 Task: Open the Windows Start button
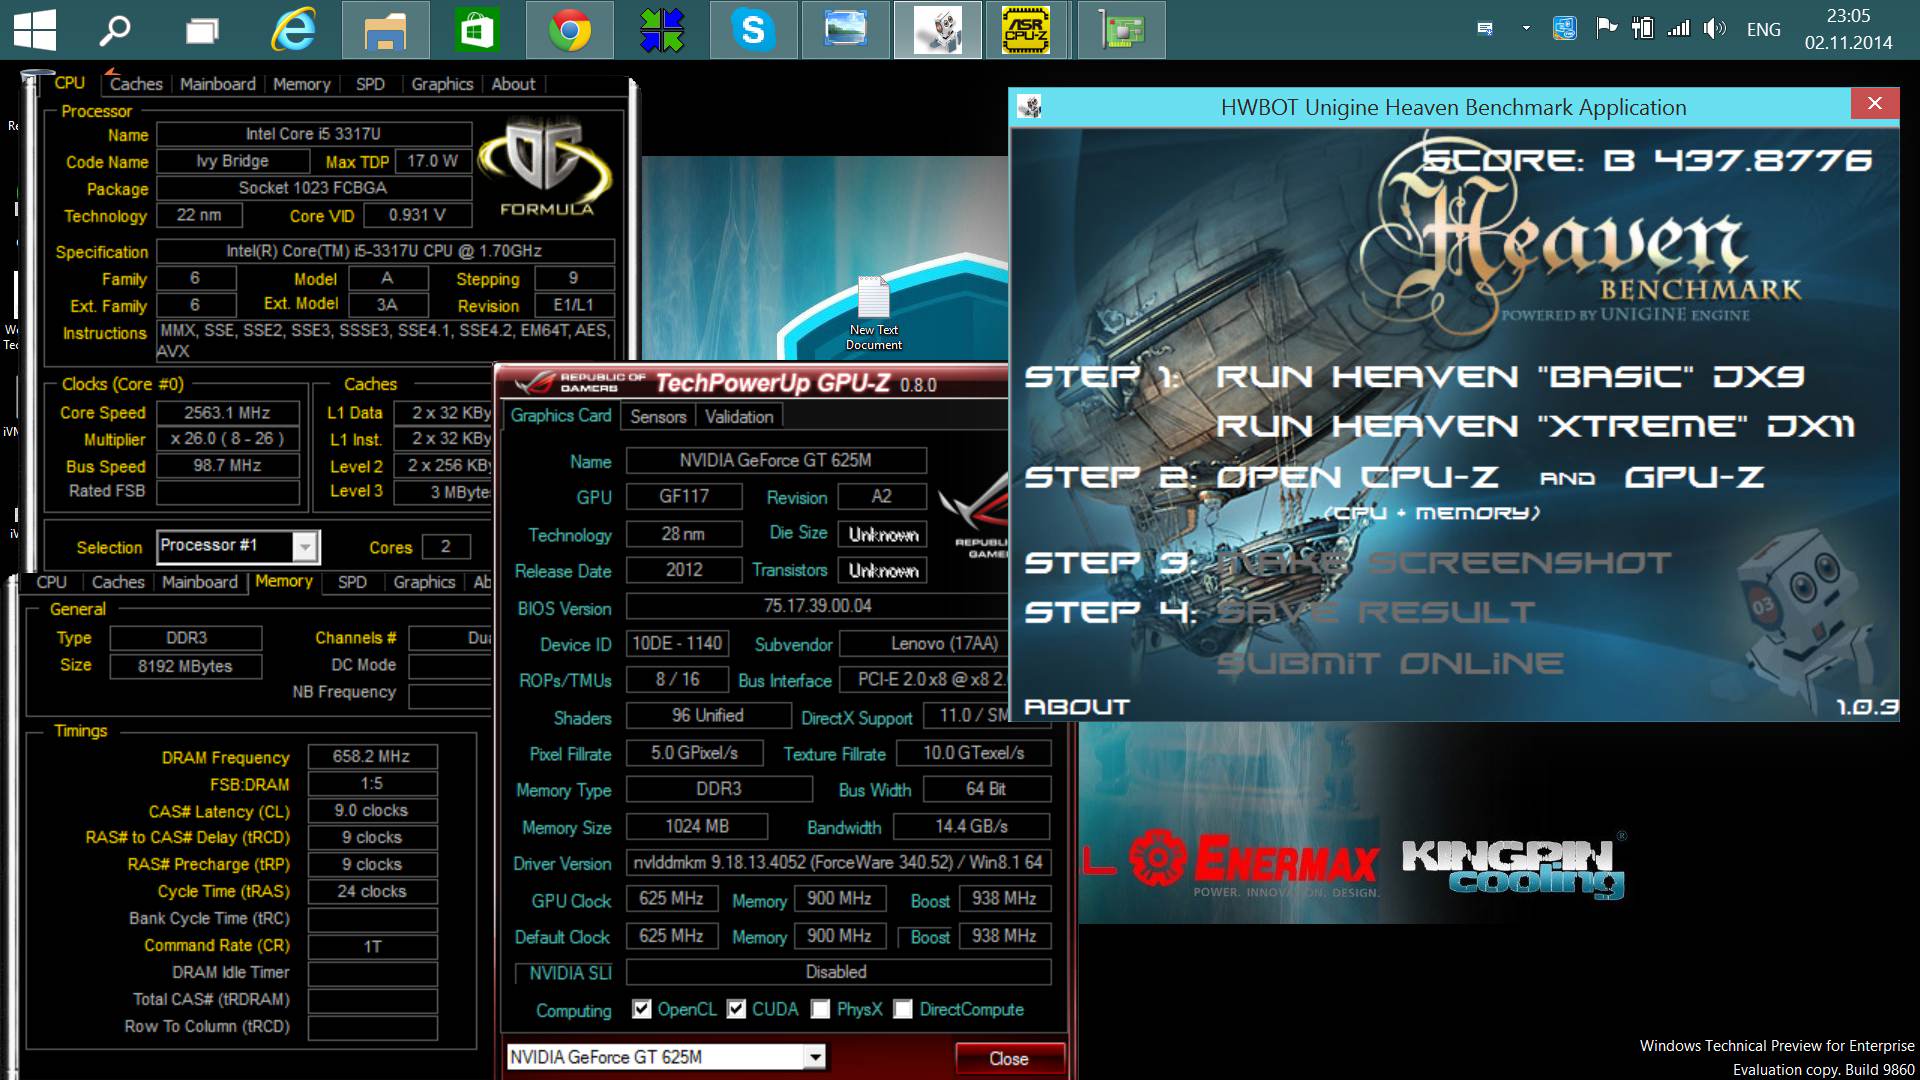(x=35, y=30)
